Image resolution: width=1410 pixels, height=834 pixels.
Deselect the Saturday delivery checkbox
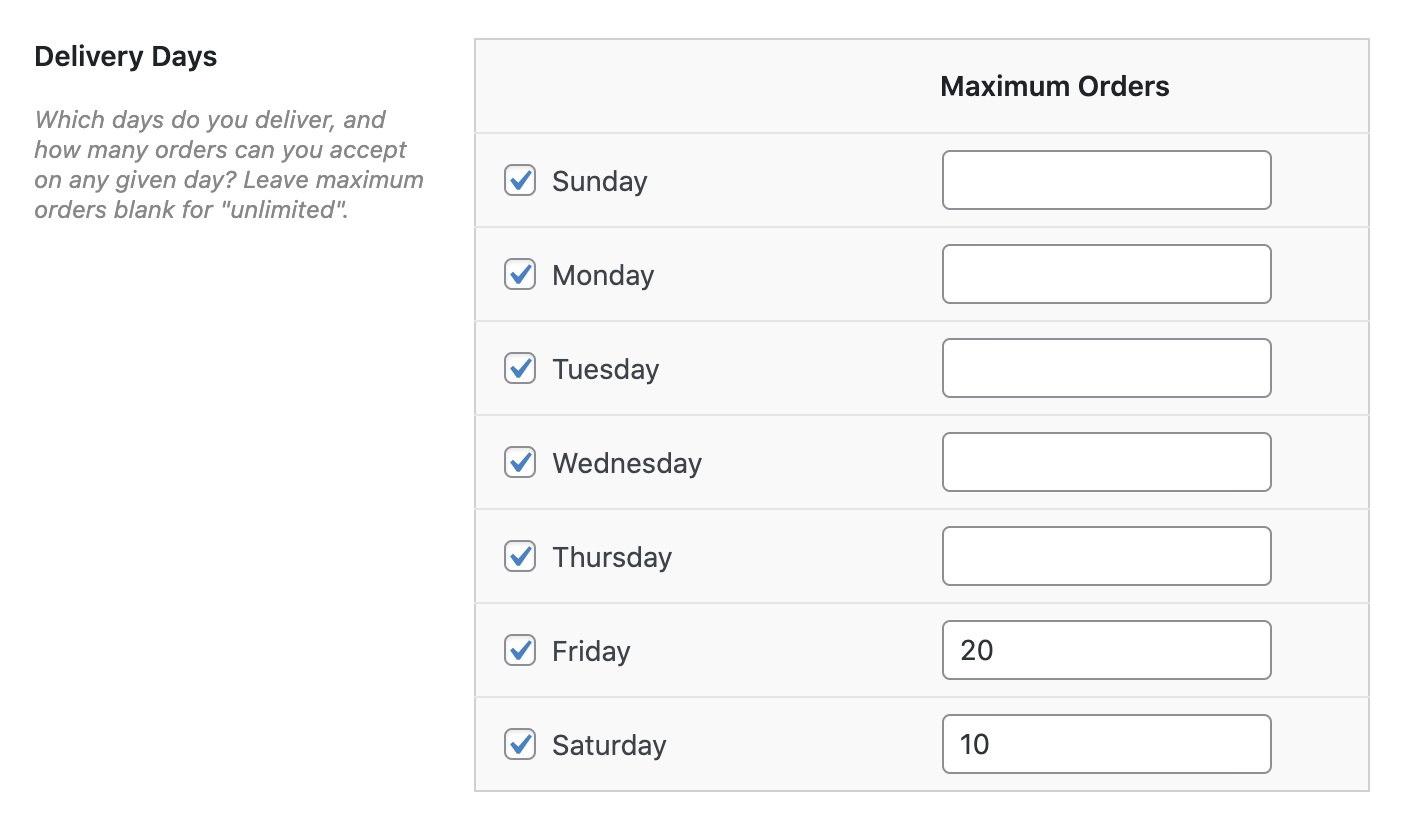point(520,745)
